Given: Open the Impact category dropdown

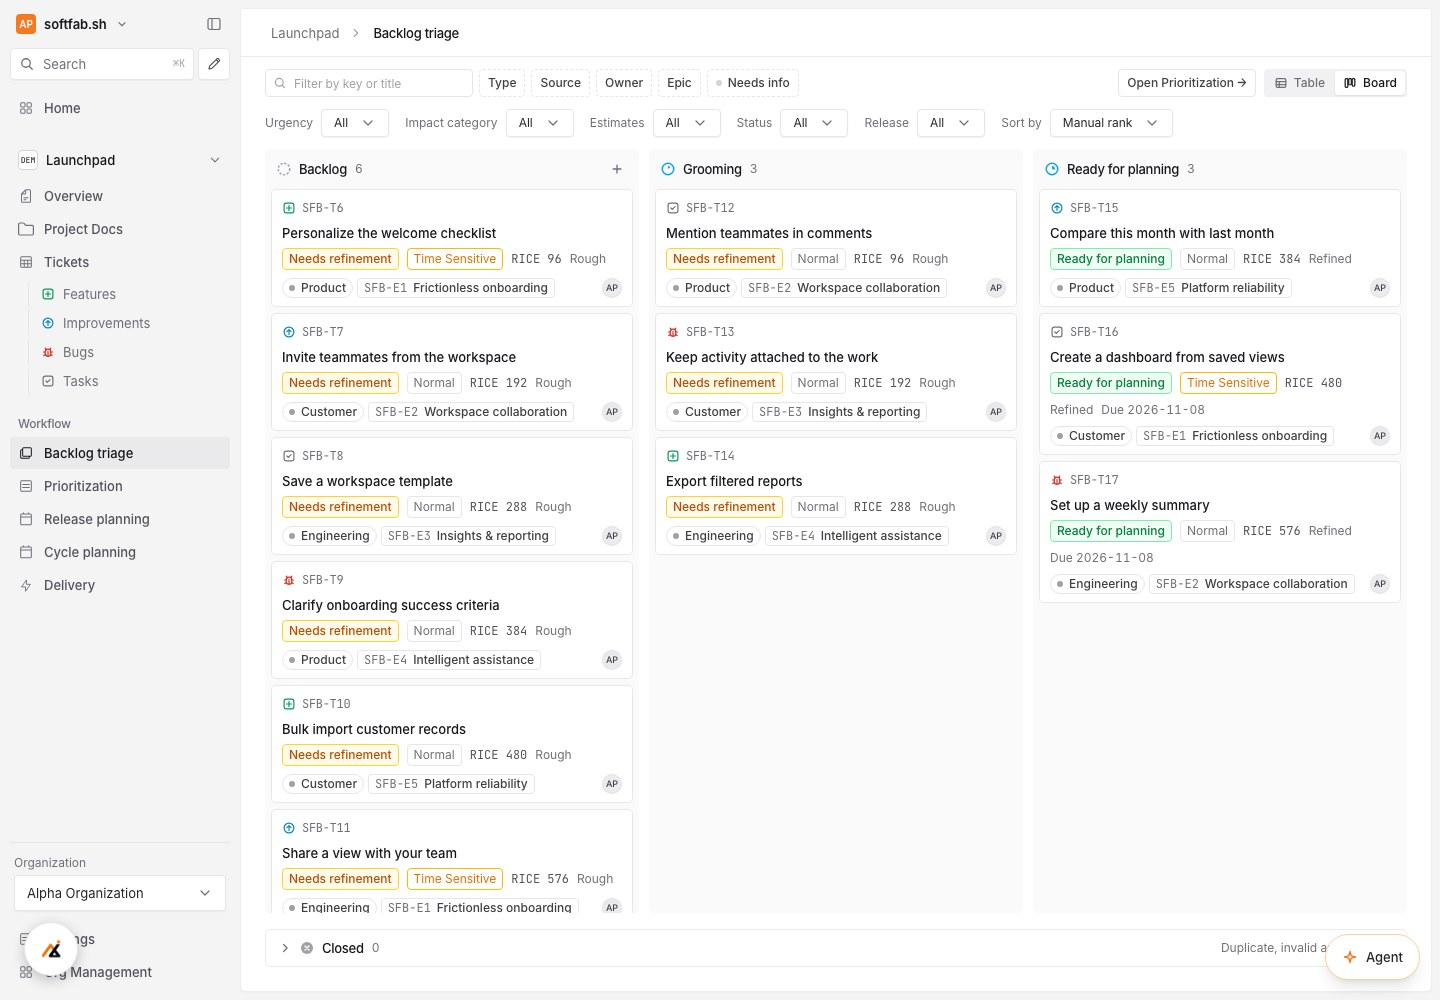Looking at the screenshot, I should pos(539,123).
